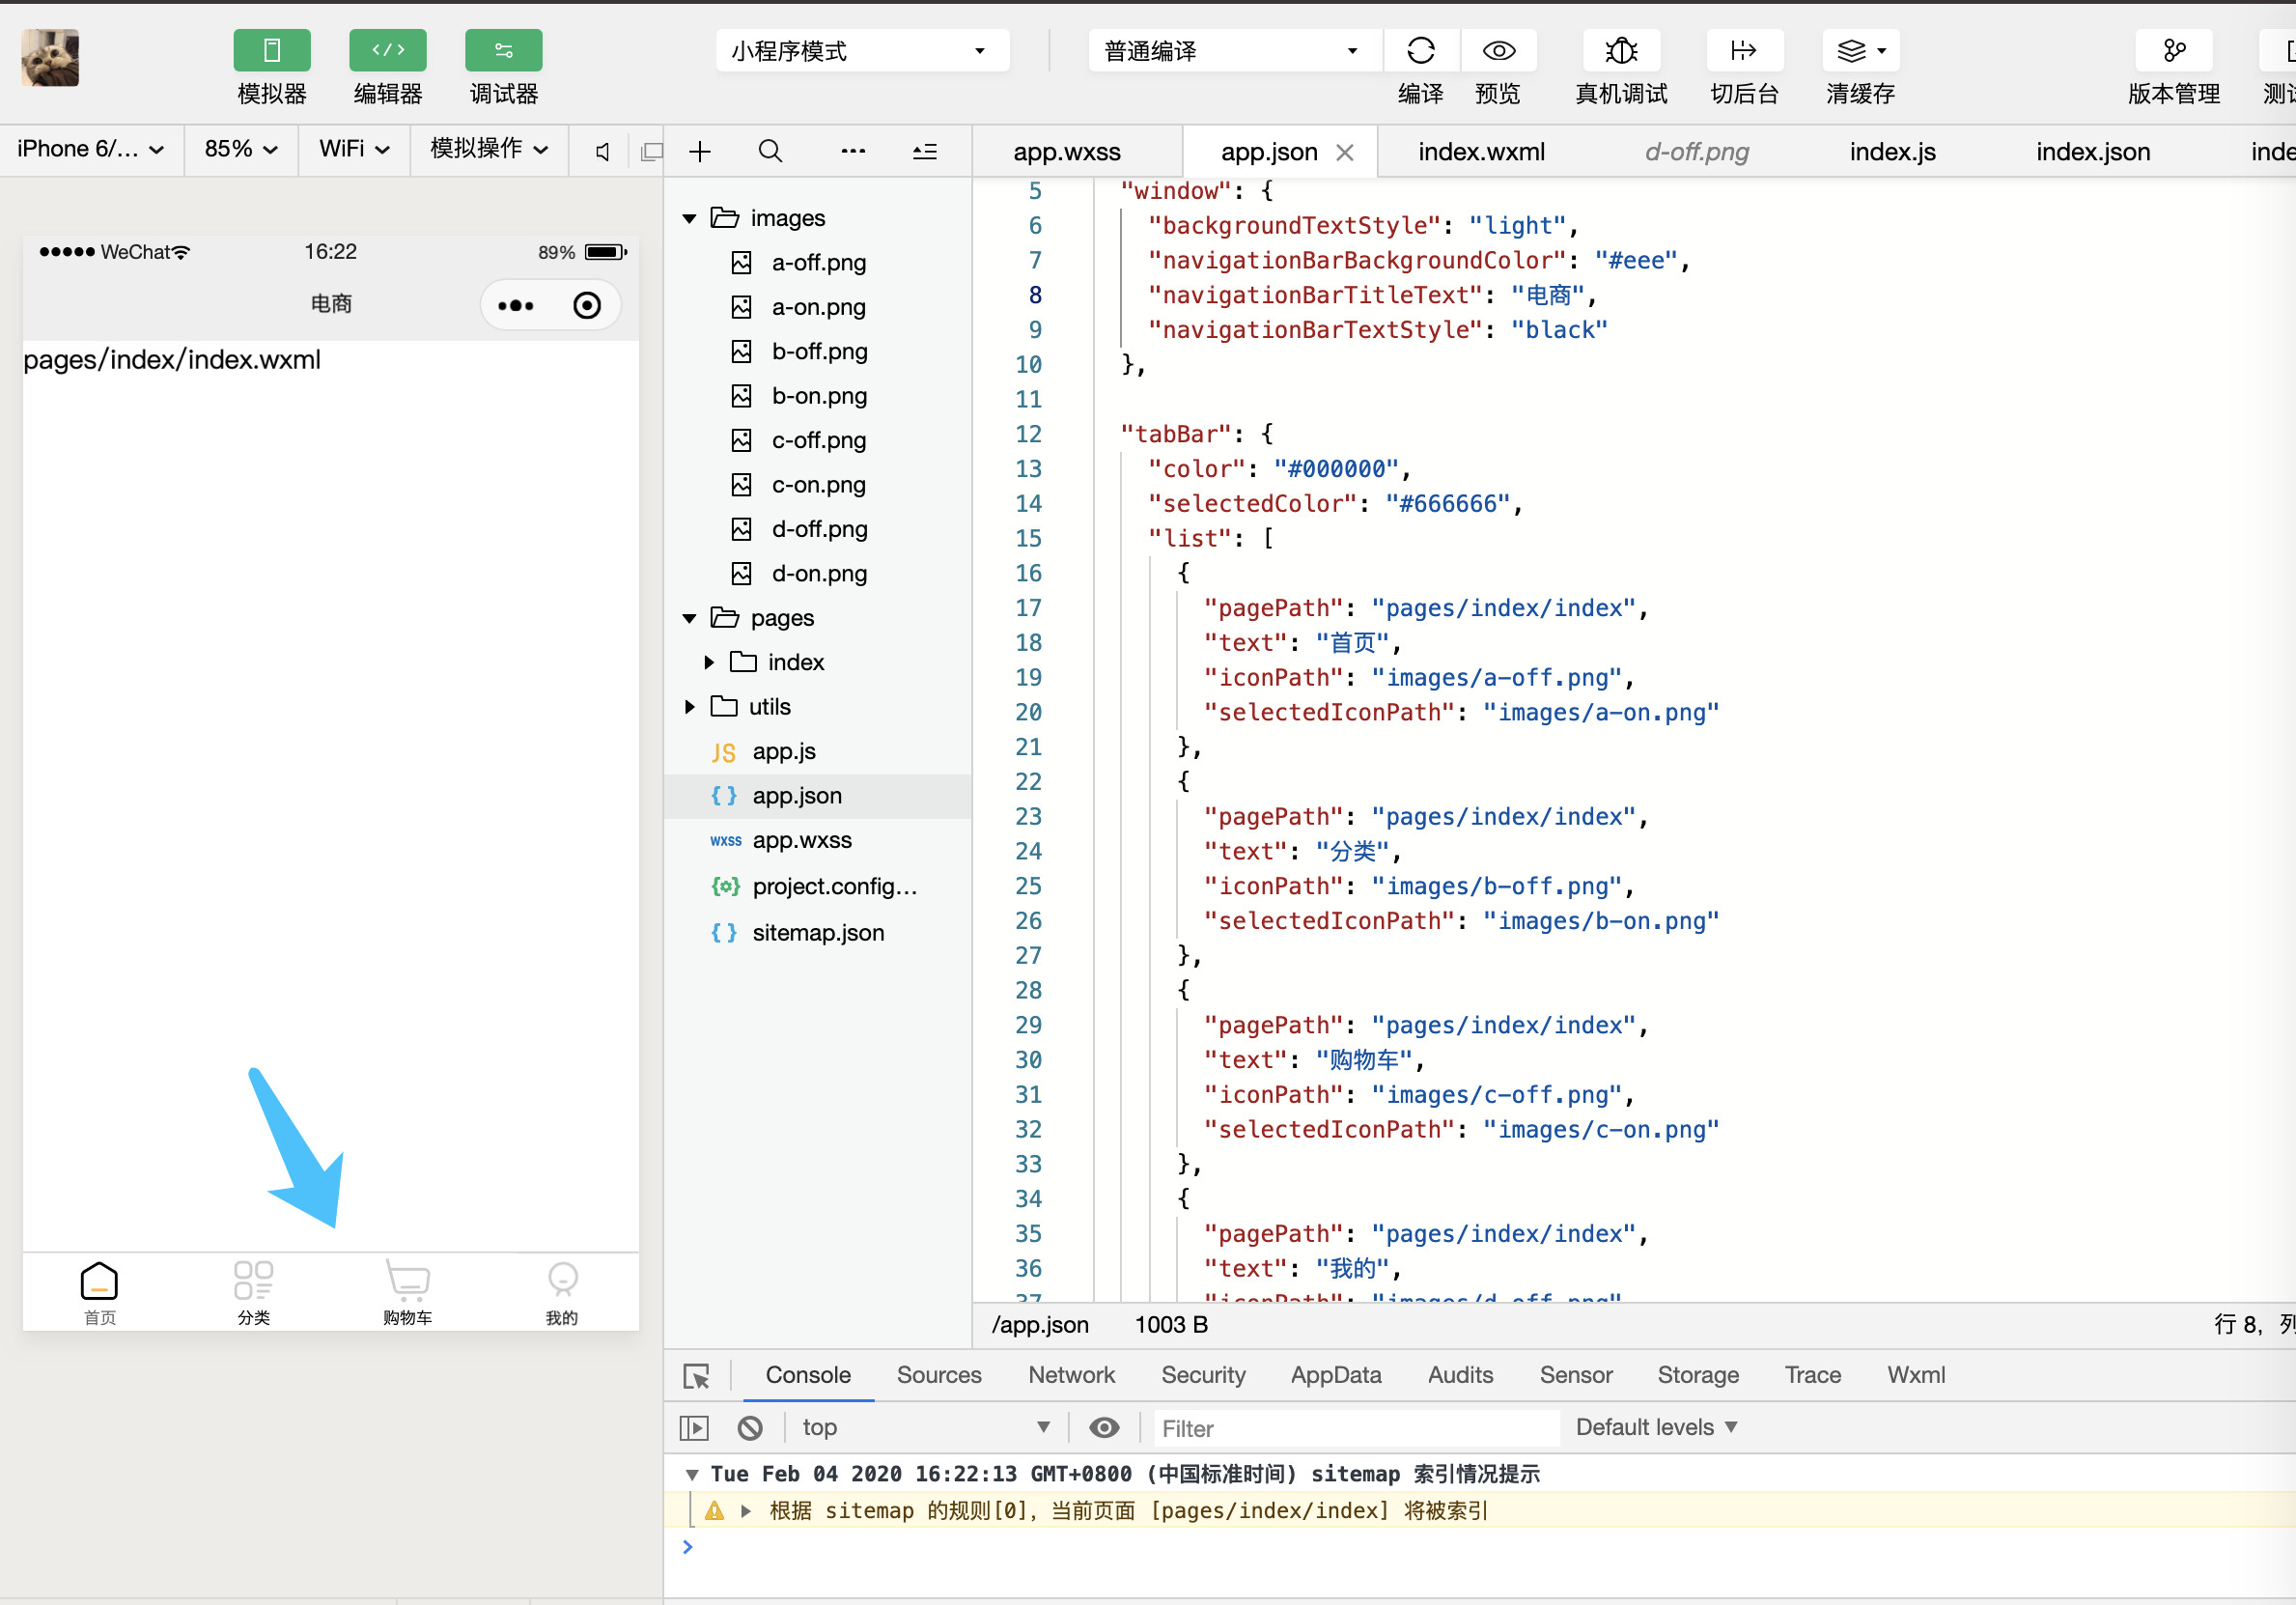The image size is (2296, 1605).
Task: Clear console with the ban icon
Action: [750, 1428]
